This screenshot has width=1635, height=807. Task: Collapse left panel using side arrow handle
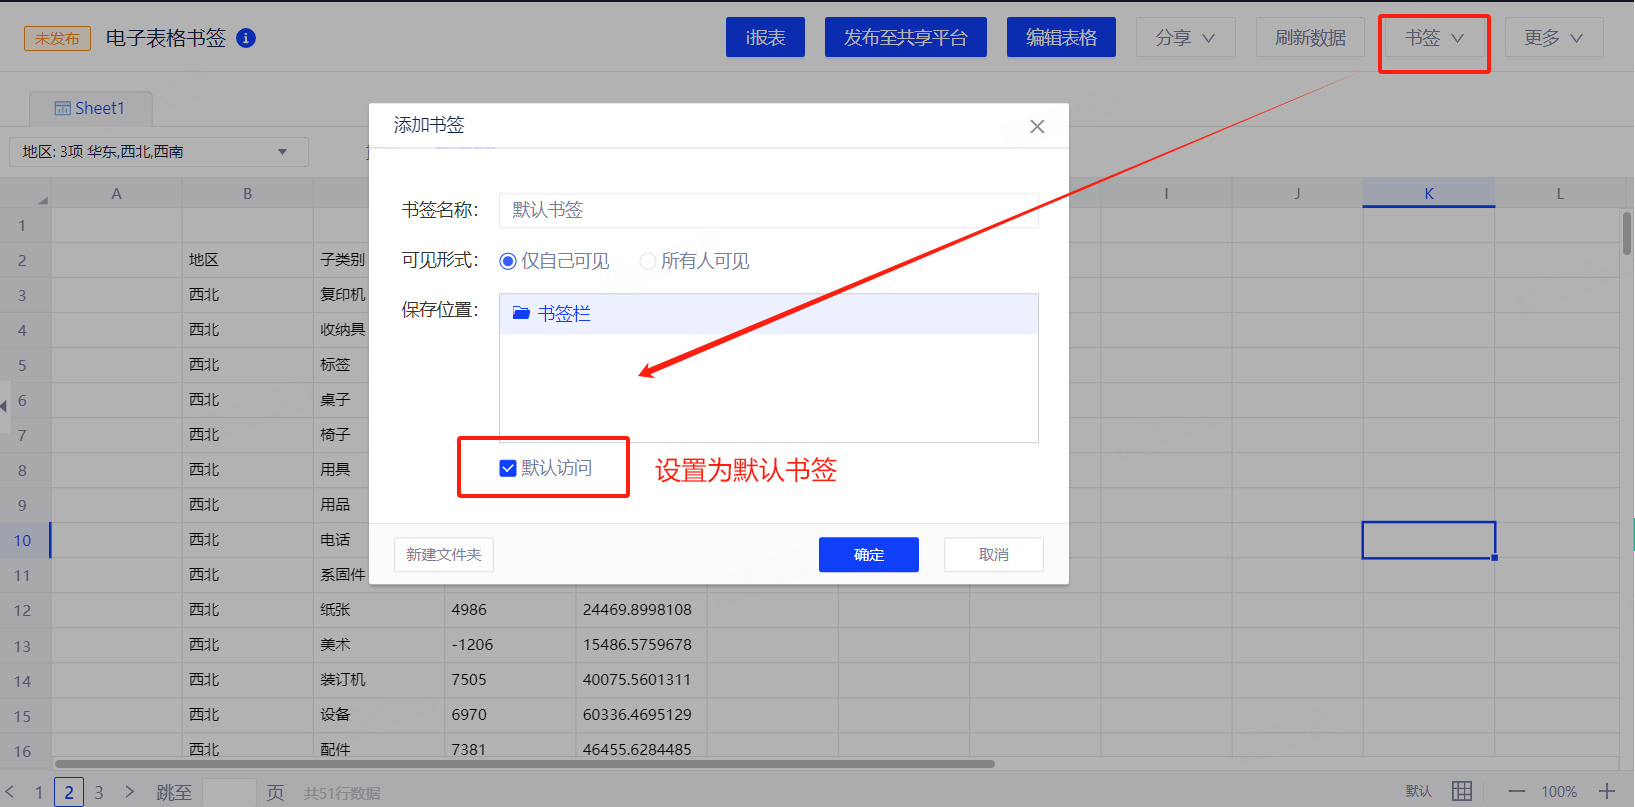pos(4,406)
